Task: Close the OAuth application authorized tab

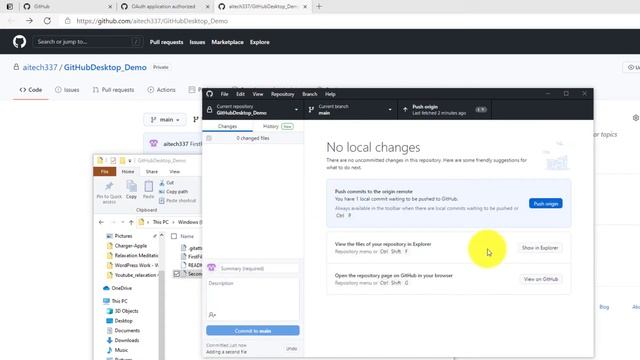Action: point(207,7)
